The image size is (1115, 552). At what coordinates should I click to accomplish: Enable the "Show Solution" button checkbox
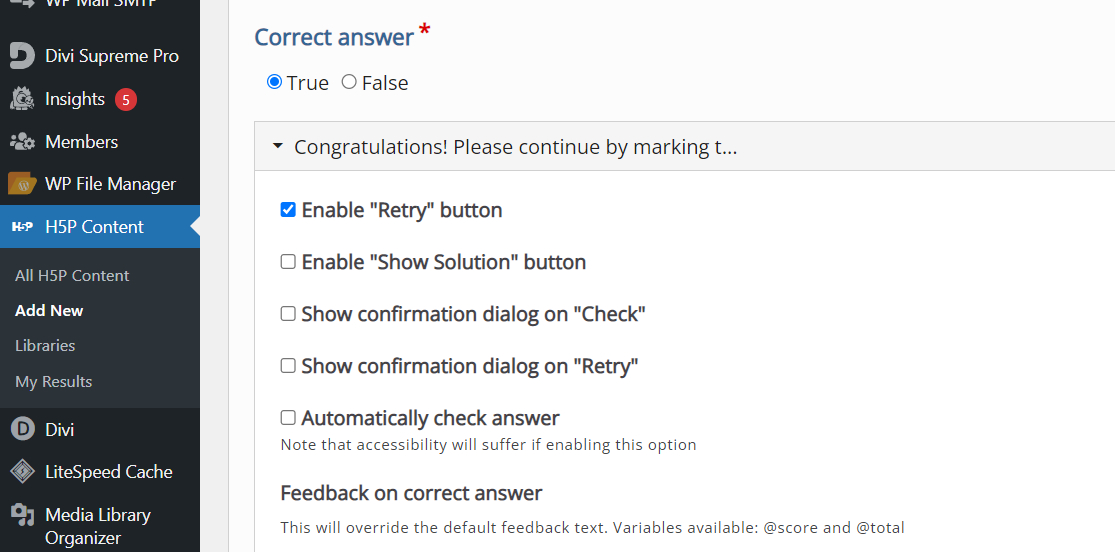pos(288,262)
